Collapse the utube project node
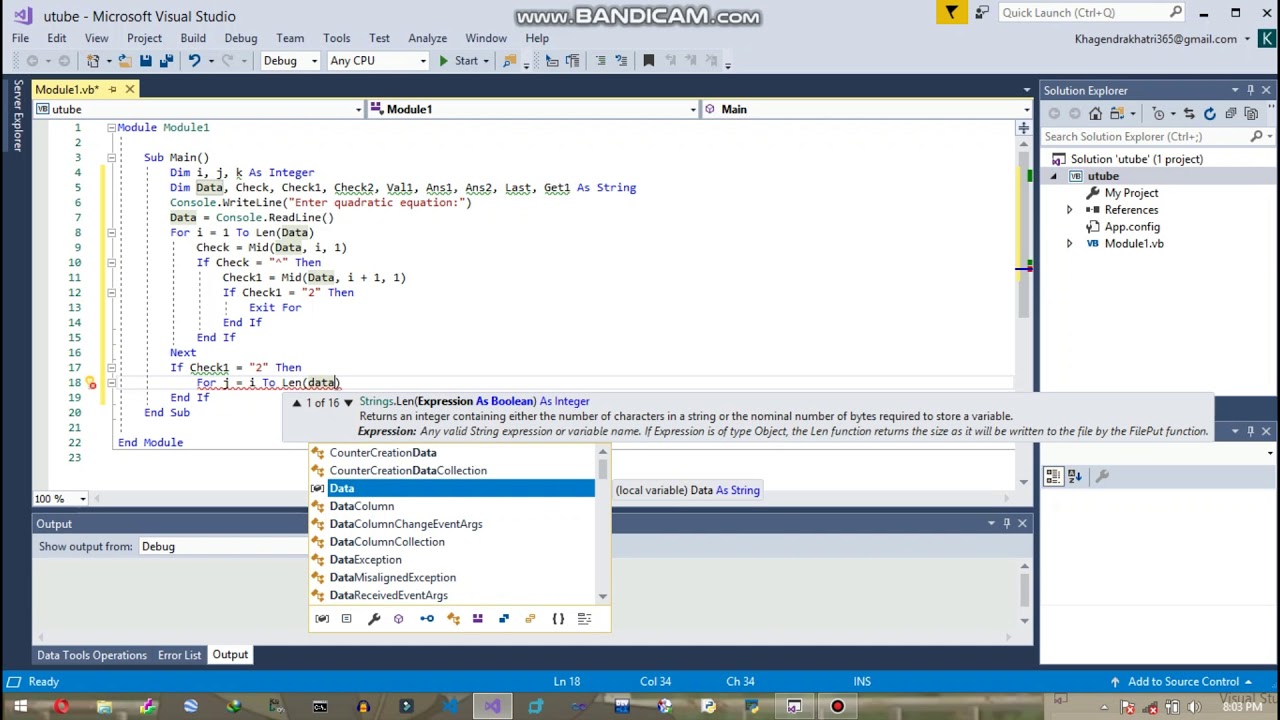The width and height of the screenshot is (1280, 720). [x=1053, y=176]
